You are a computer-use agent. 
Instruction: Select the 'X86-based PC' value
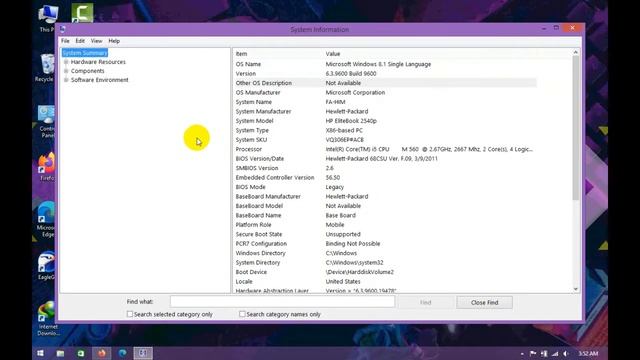[x=344, y=130]
